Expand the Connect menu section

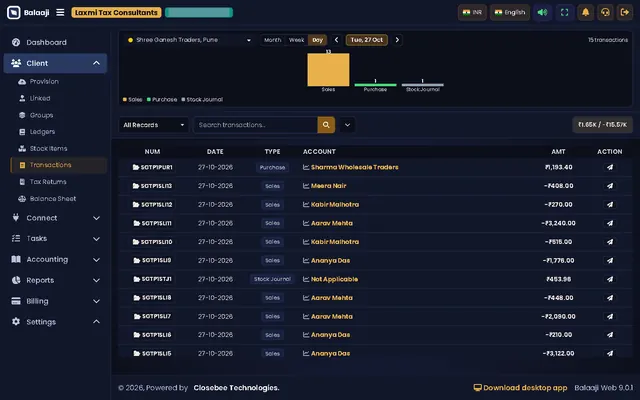(55, 218)
